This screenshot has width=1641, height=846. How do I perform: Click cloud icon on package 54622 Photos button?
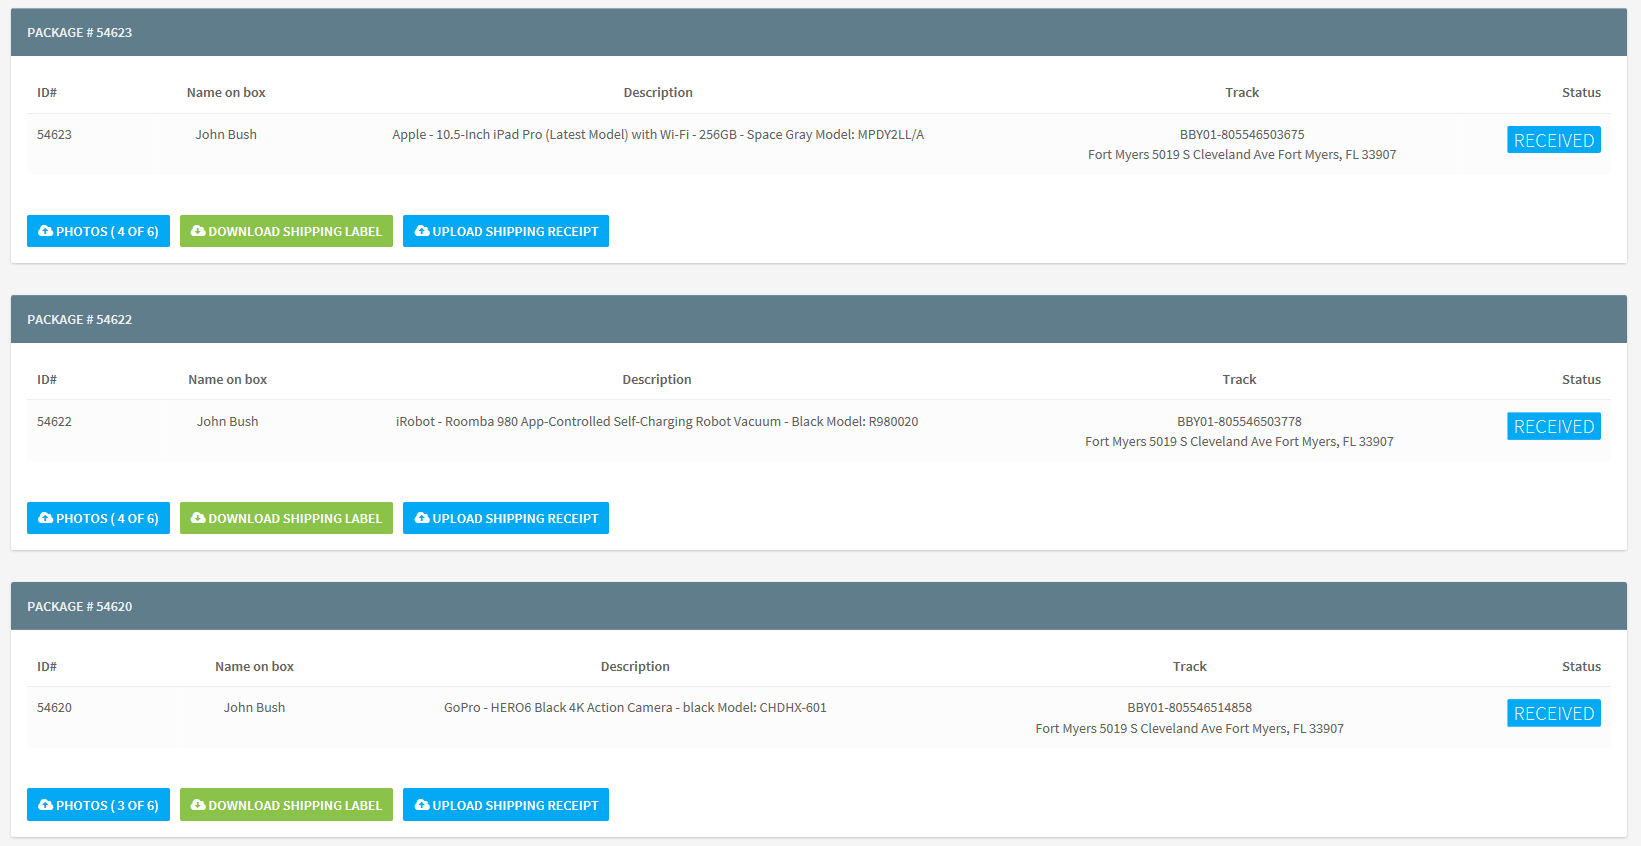point(45,518)
